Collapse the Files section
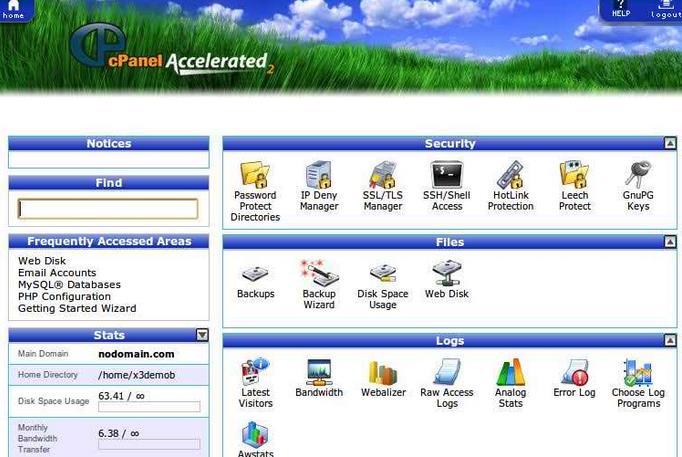 click(670, 242)
